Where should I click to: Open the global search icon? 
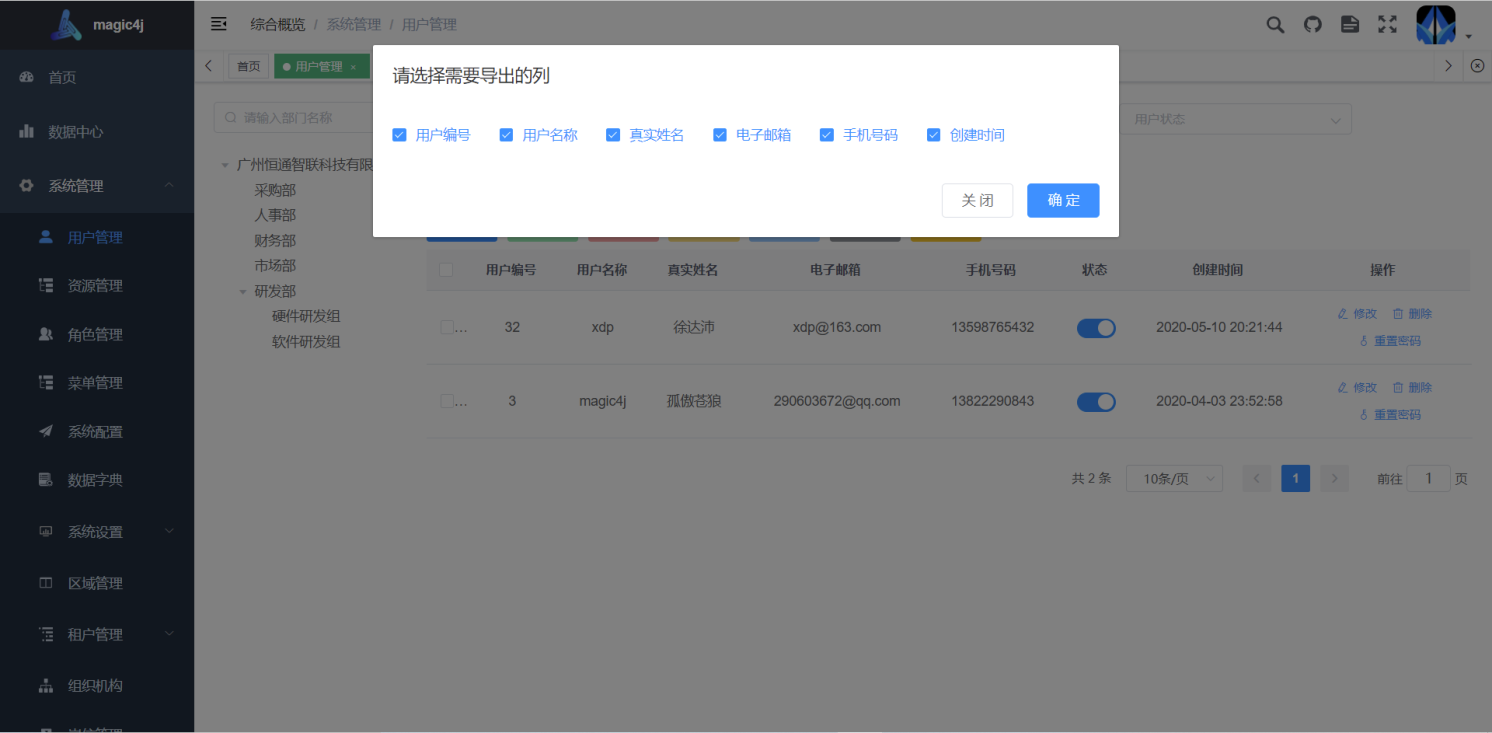click(1274, 24)
